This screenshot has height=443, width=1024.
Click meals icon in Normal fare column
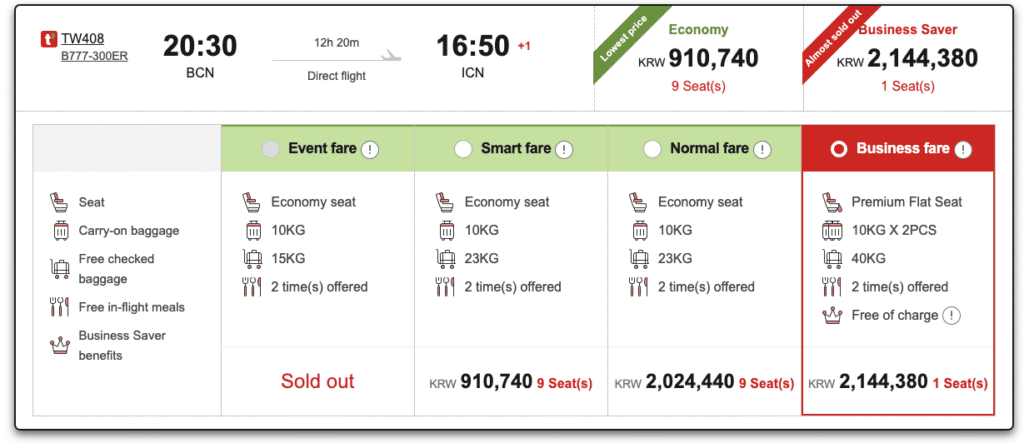click(x=638, y=287)
